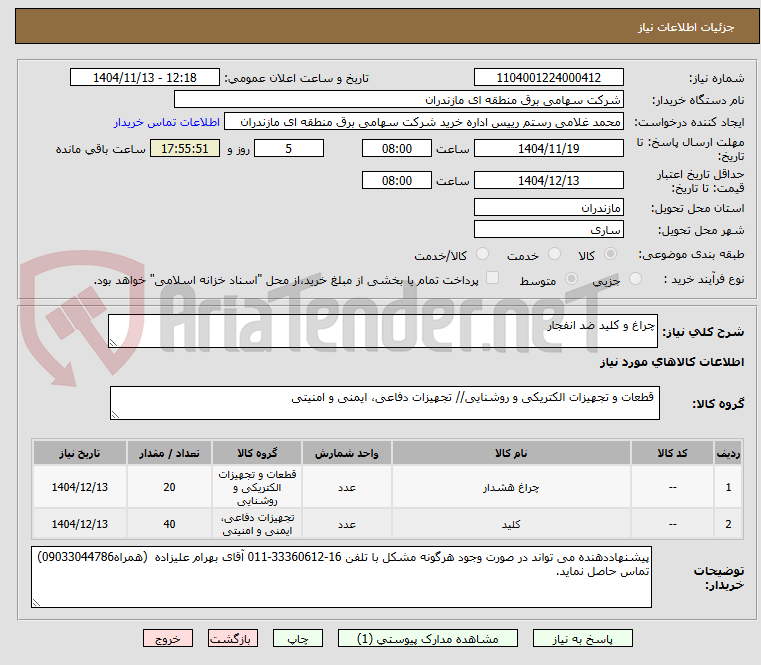Click the resize handle of description textbox
761x665 pixels.
click(x=113, y=343)
